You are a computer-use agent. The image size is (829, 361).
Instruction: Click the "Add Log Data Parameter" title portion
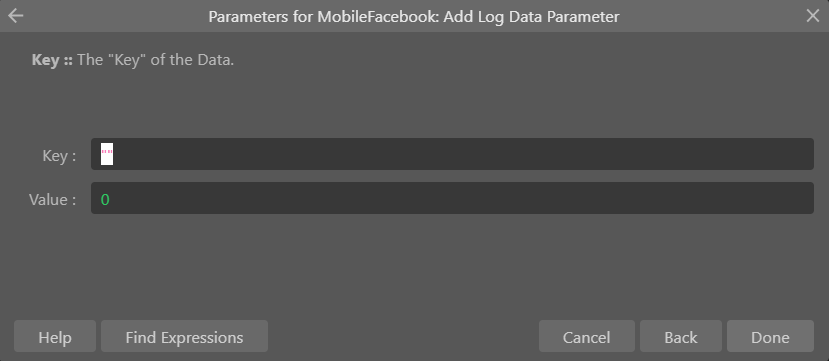click(x=531, y=16)
